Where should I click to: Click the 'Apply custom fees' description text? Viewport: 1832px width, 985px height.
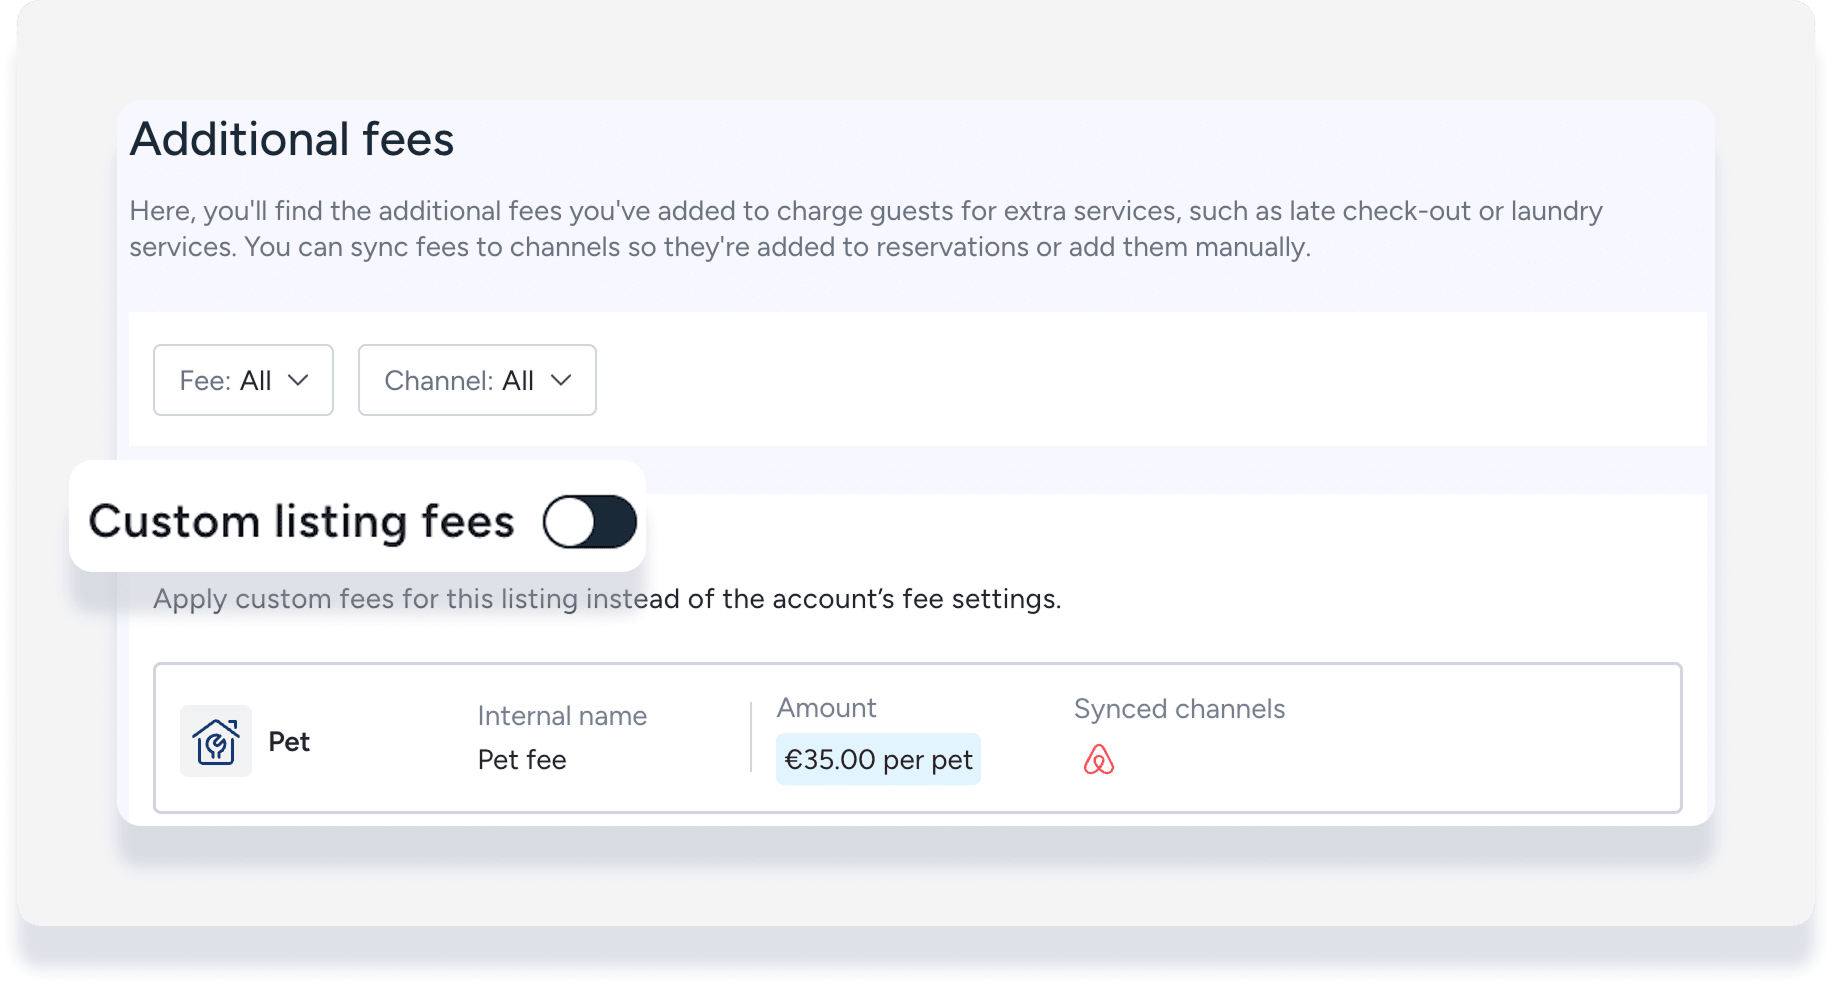(606, 599)
